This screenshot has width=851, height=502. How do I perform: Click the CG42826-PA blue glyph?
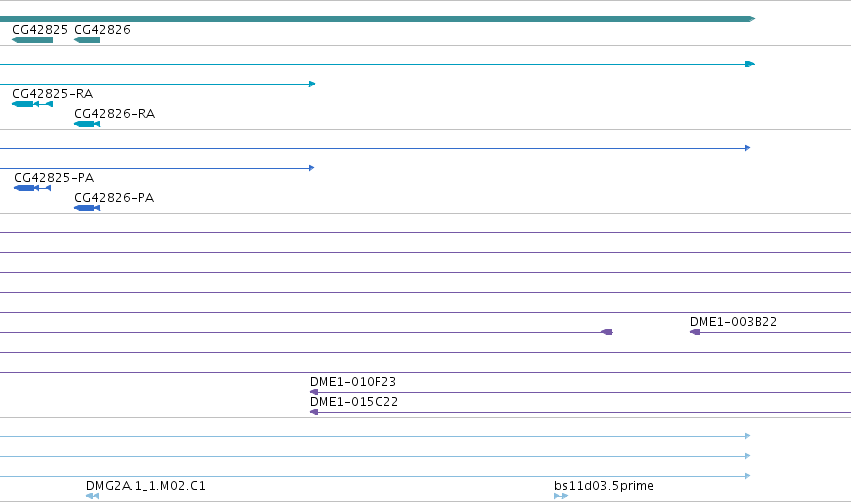pyautogui.click(x=87, y=208)
